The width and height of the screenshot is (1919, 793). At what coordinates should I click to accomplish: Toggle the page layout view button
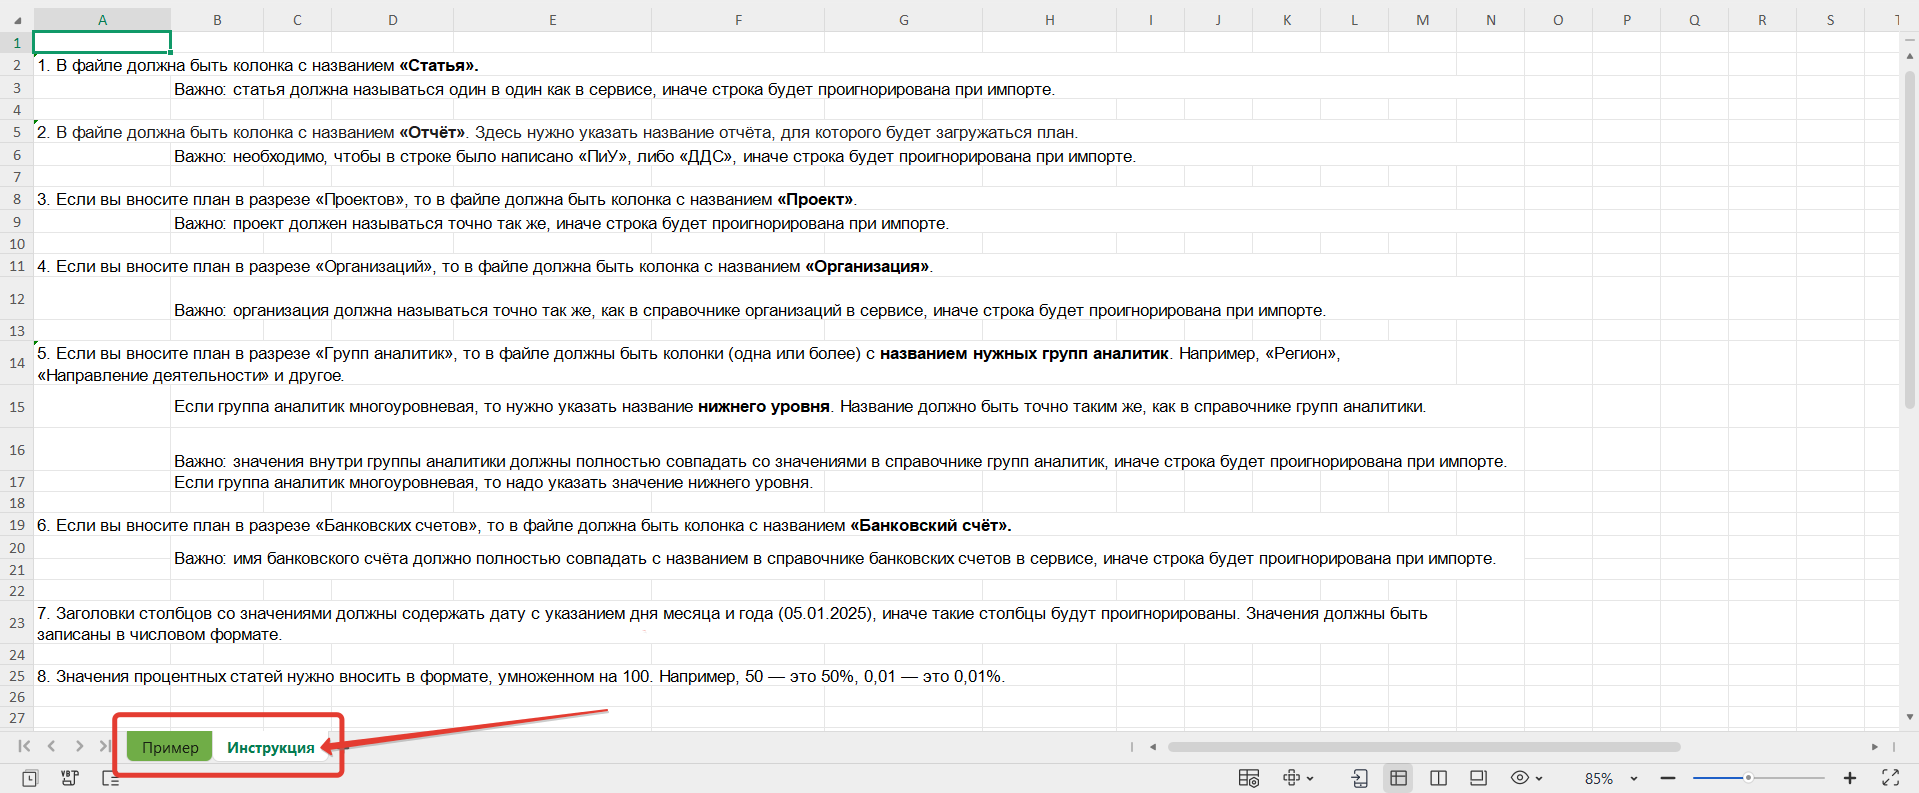[x=1478, y=778]
